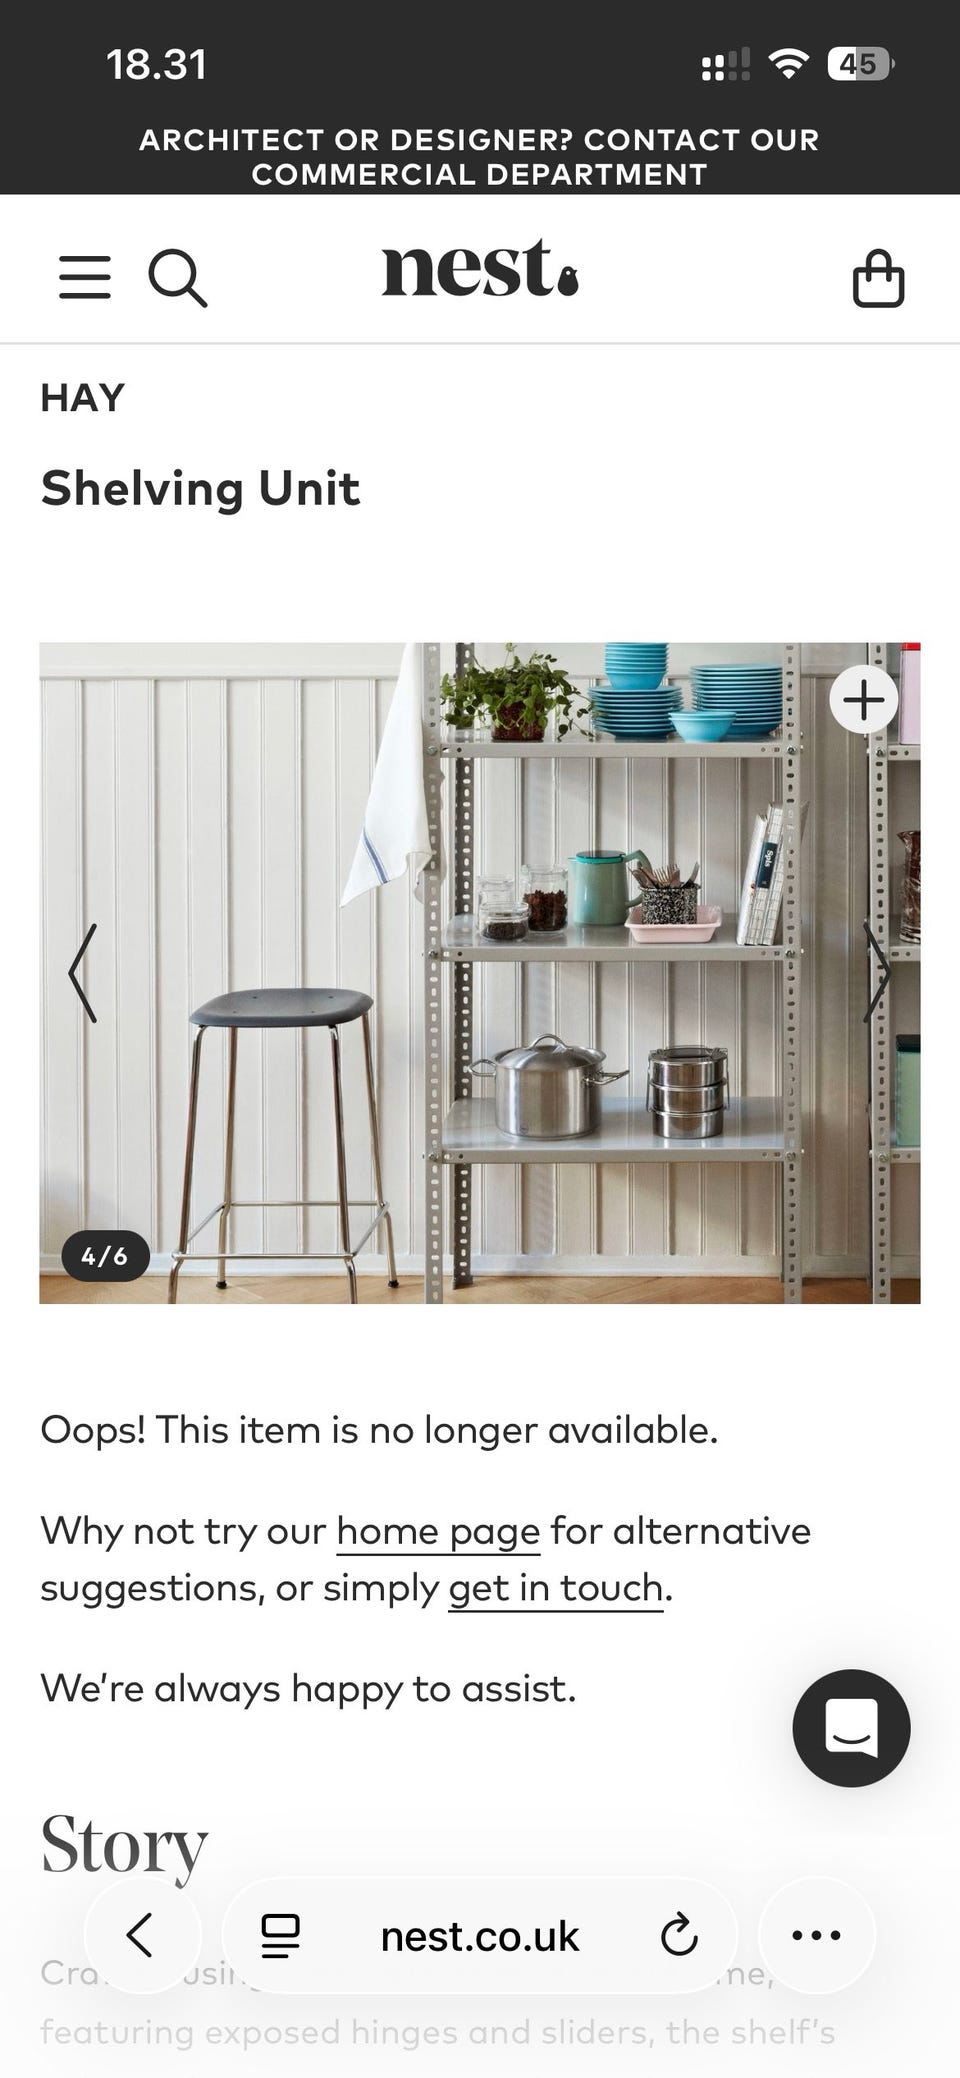The image size is (960, 2078).
Task: Open the hamburger navigation menu
Action: click(x=85, y=277)
